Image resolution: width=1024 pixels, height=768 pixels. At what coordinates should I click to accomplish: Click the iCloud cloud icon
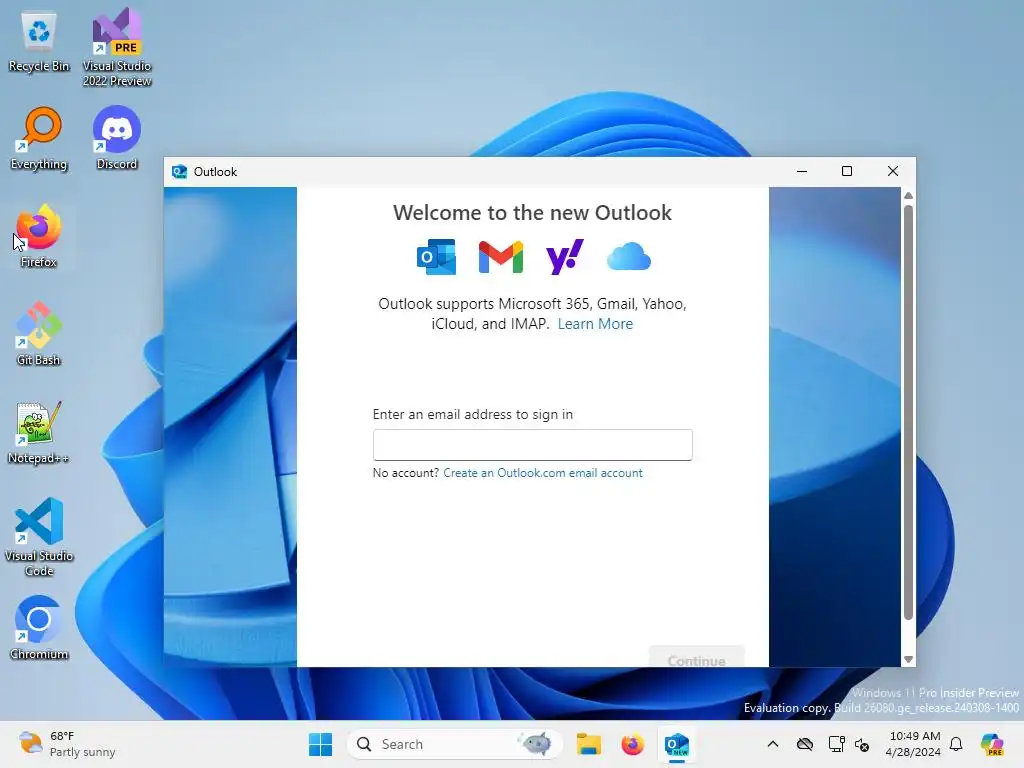(x=628, y=257)
